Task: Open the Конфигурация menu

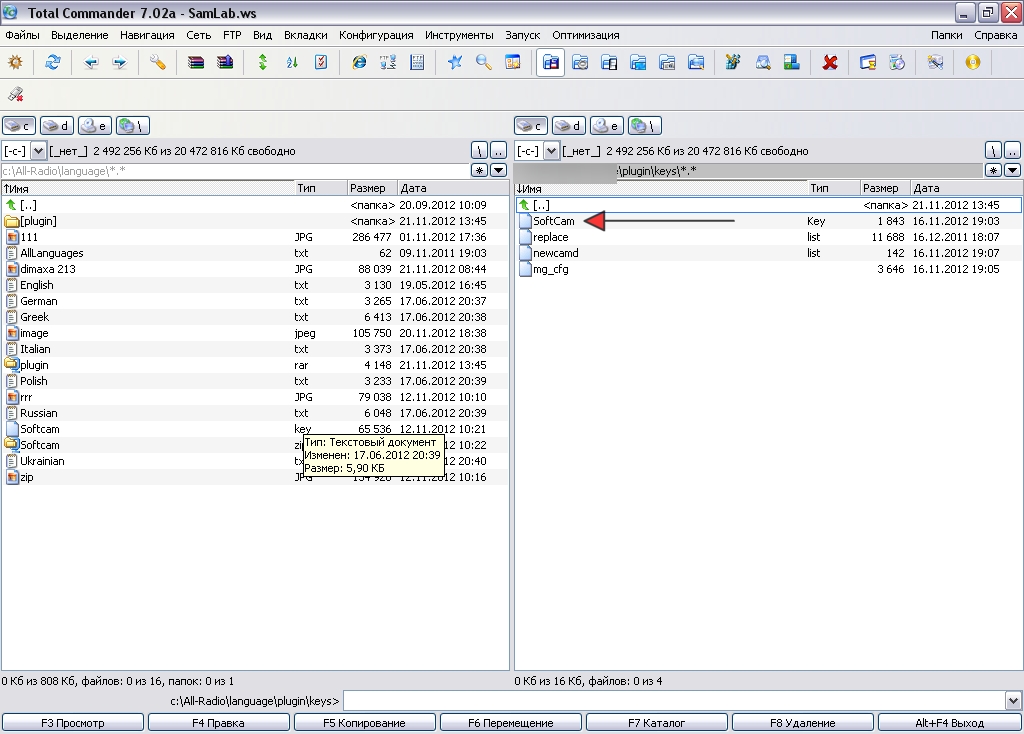Action: tap(376, 35)
